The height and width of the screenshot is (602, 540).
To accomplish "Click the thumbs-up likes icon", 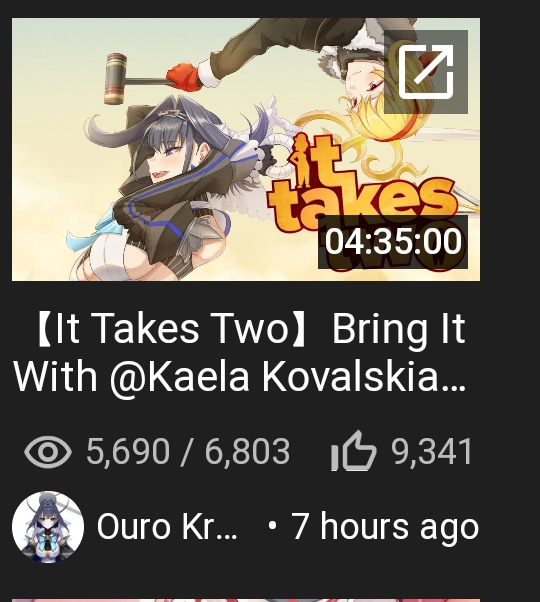I will [353, 450].
